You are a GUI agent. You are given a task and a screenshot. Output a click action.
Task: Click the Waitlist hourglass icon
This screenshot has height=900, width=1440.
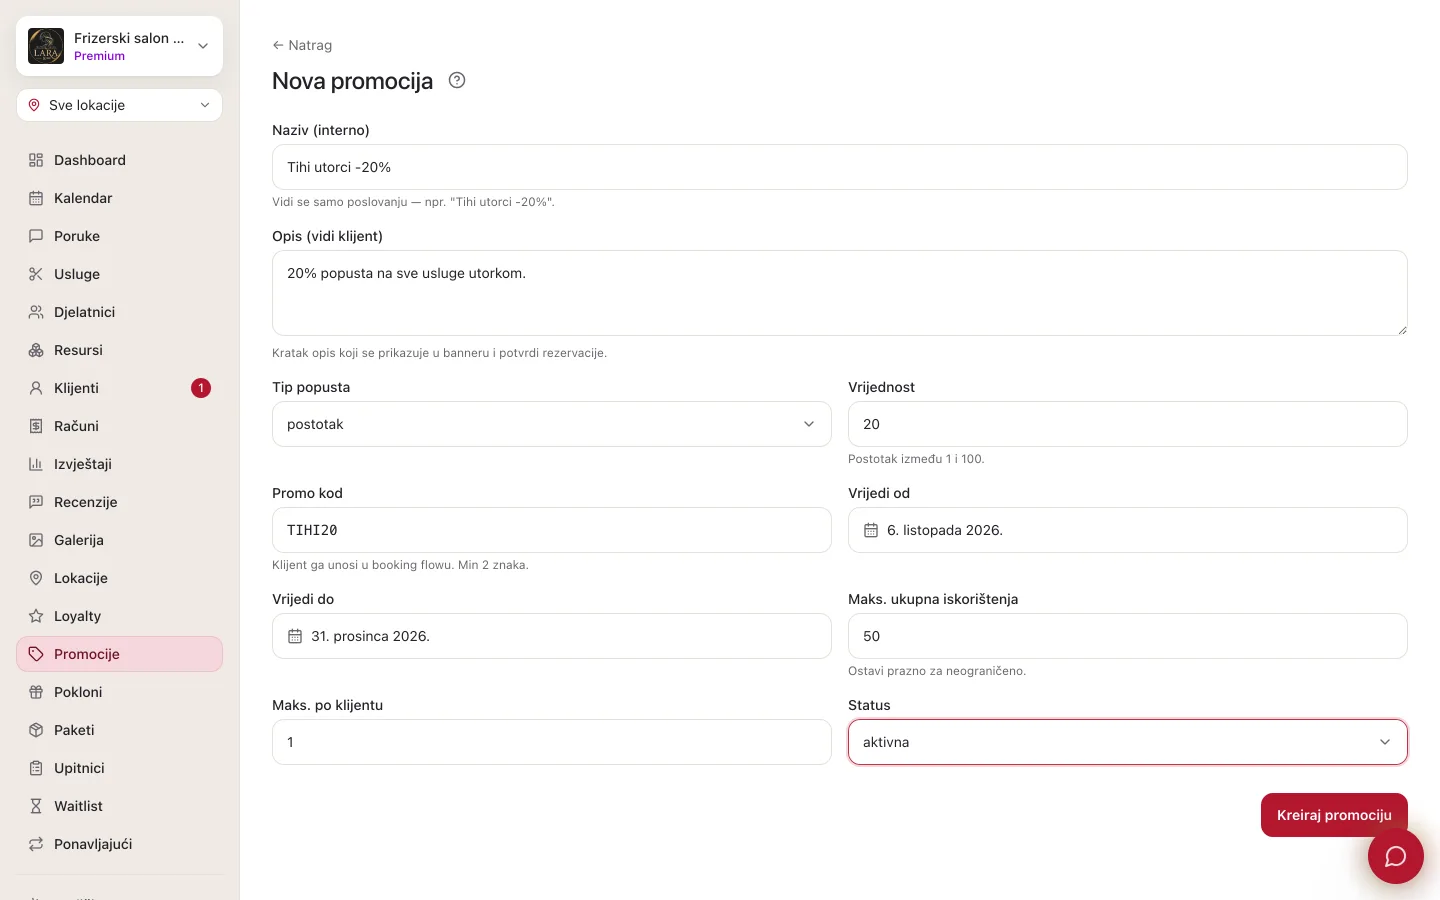(x=36, y=806)
